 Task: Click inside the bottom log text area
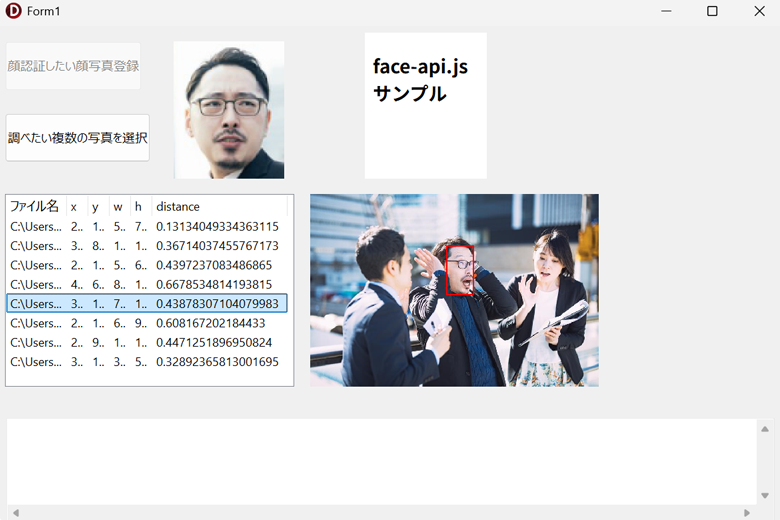pyautogui.click(x=382, y=462)
